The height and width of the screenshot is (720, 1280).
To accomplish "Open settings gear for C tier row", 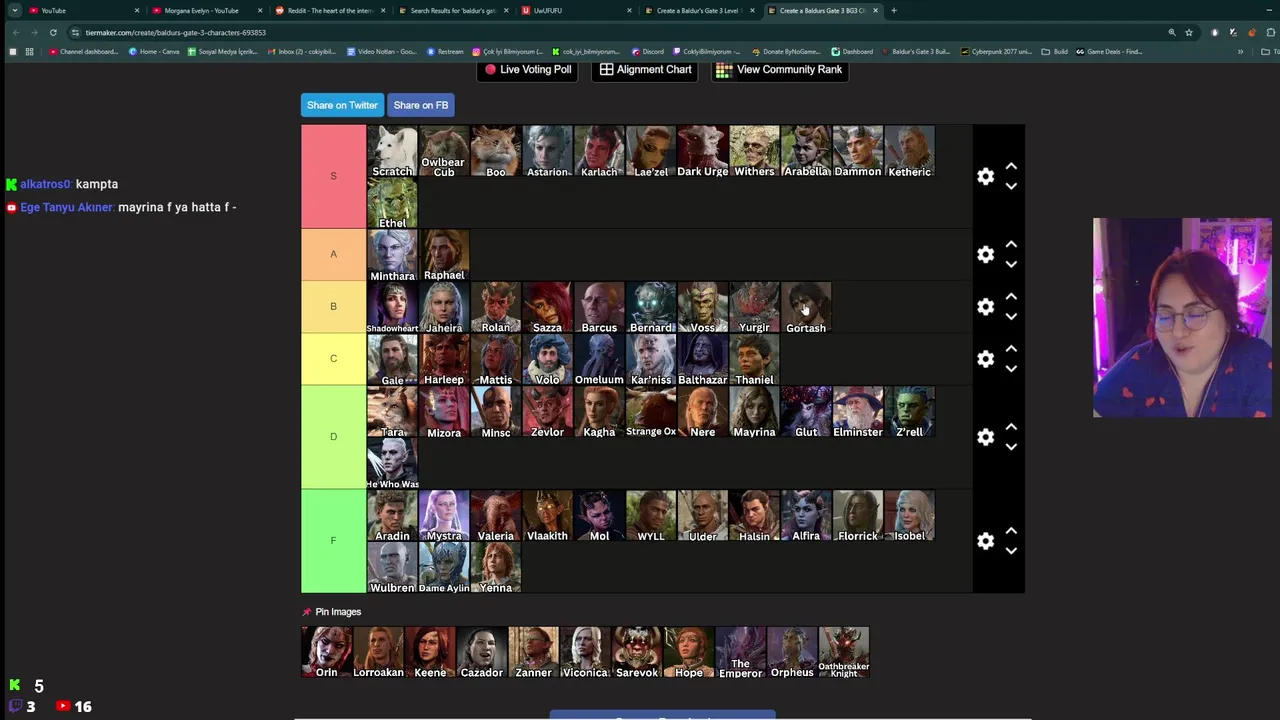I will click(985, 359).
